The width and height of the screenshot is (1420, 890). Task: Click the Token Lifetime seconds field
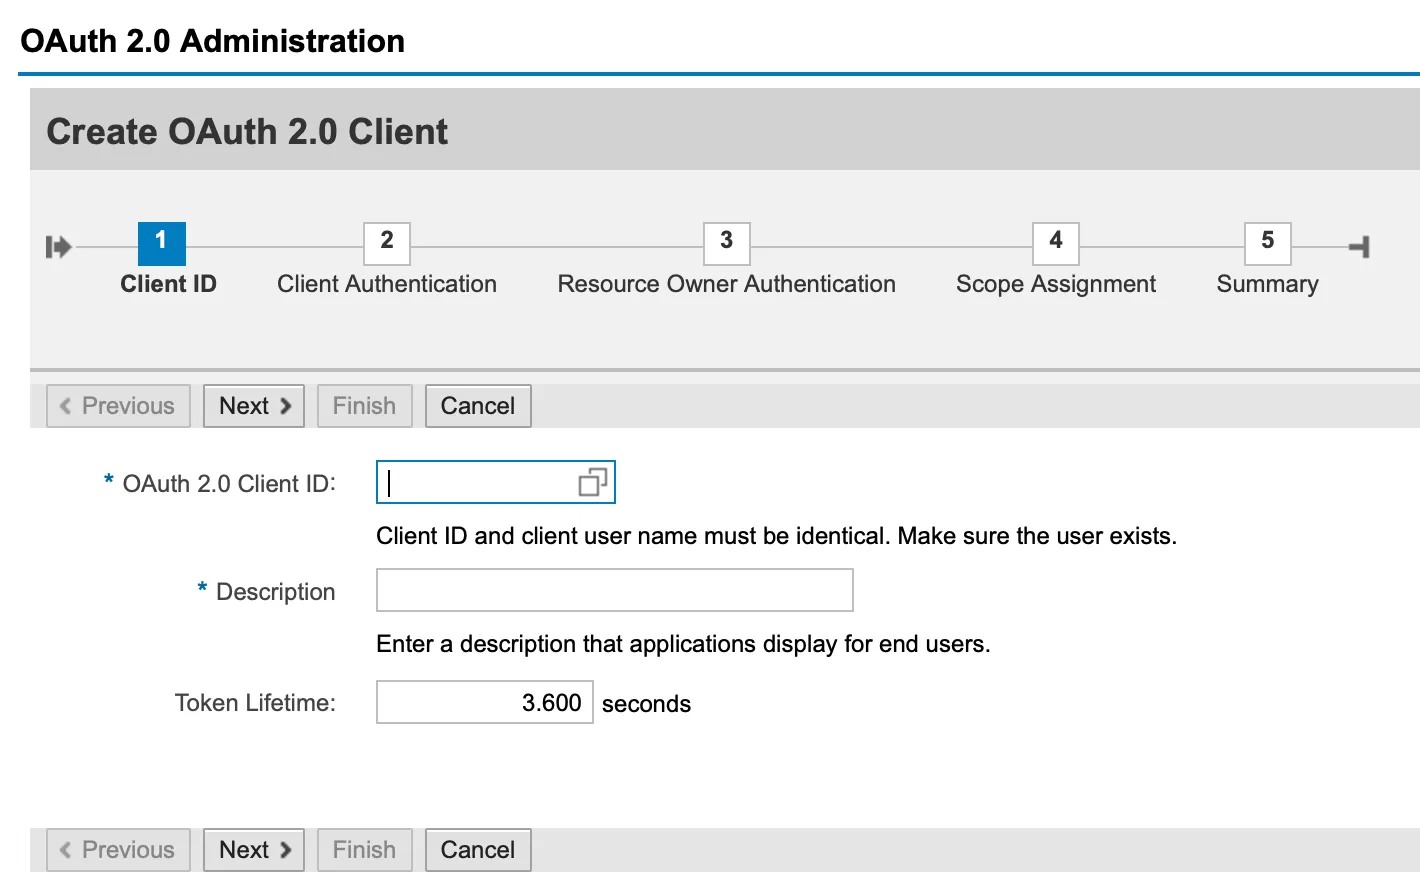pos(484,703)
